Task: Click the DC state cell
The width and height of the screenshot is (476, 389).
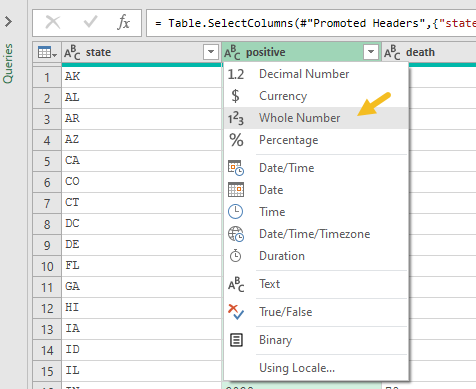Action: [142, 224]
